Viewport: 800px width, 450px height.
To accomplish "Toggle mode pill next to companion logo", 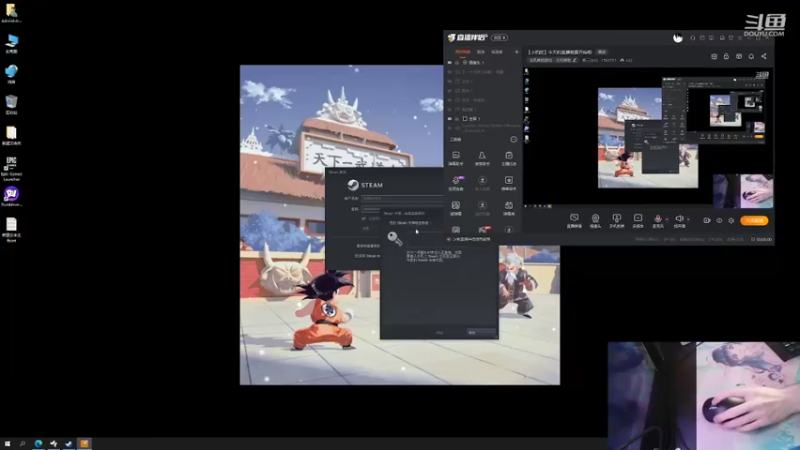I will (499, 38).
